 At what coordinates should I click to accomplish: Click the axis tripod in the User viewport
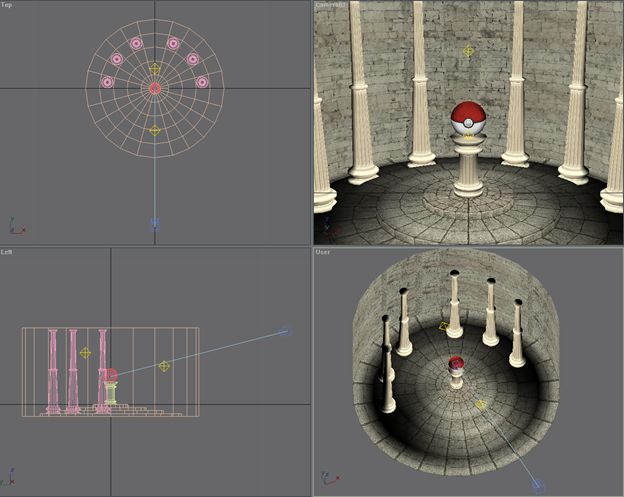pyautogui.click(x=330, y=478)
